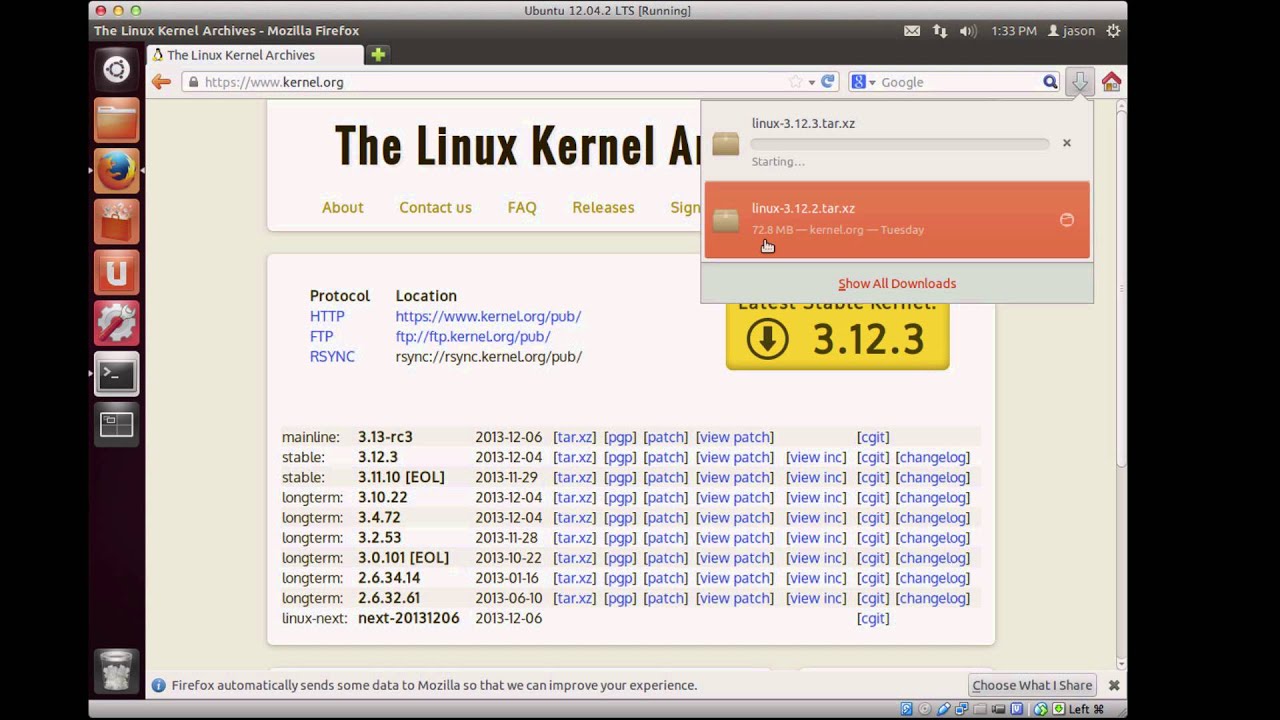
Task: Click the HTTP protocol link
Action: tap(327, 316)
